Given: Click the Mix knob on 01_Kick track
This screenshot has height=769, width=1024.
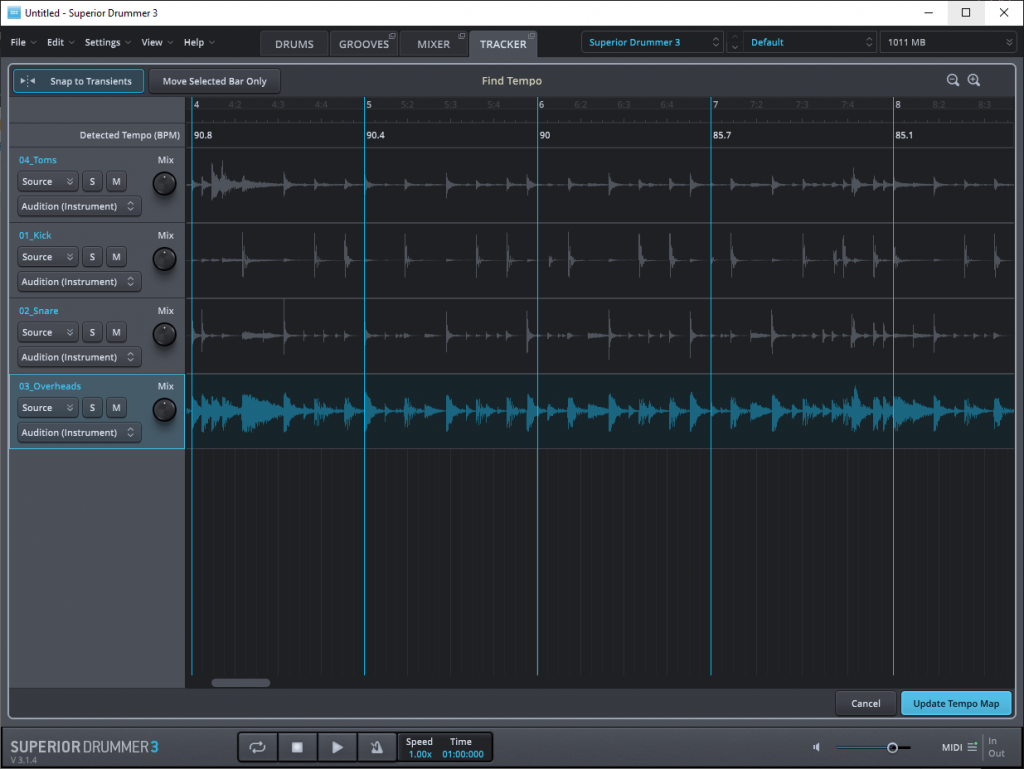Looking at the screenshot, I should [x=164, y=258].
